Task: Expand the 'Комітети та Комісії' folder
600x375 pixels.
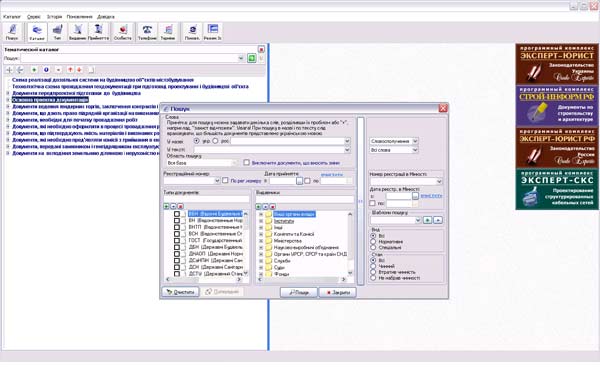Action: point(261,234)
